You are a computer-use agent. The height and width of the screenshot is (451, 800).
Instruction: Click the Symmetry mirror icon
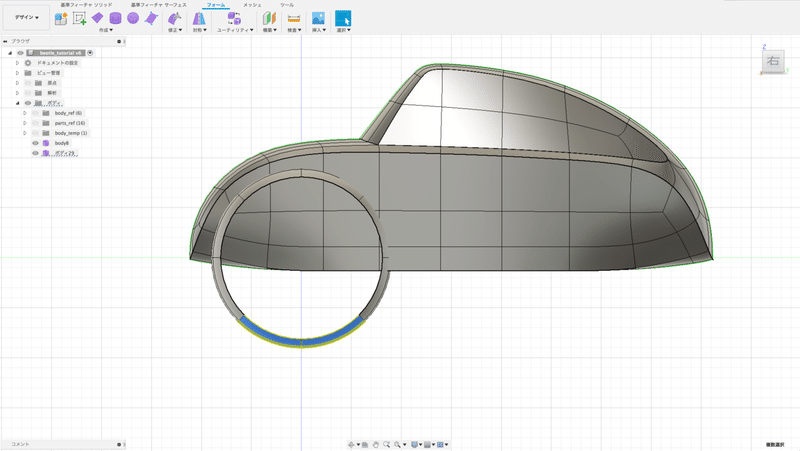click(199, 18)
